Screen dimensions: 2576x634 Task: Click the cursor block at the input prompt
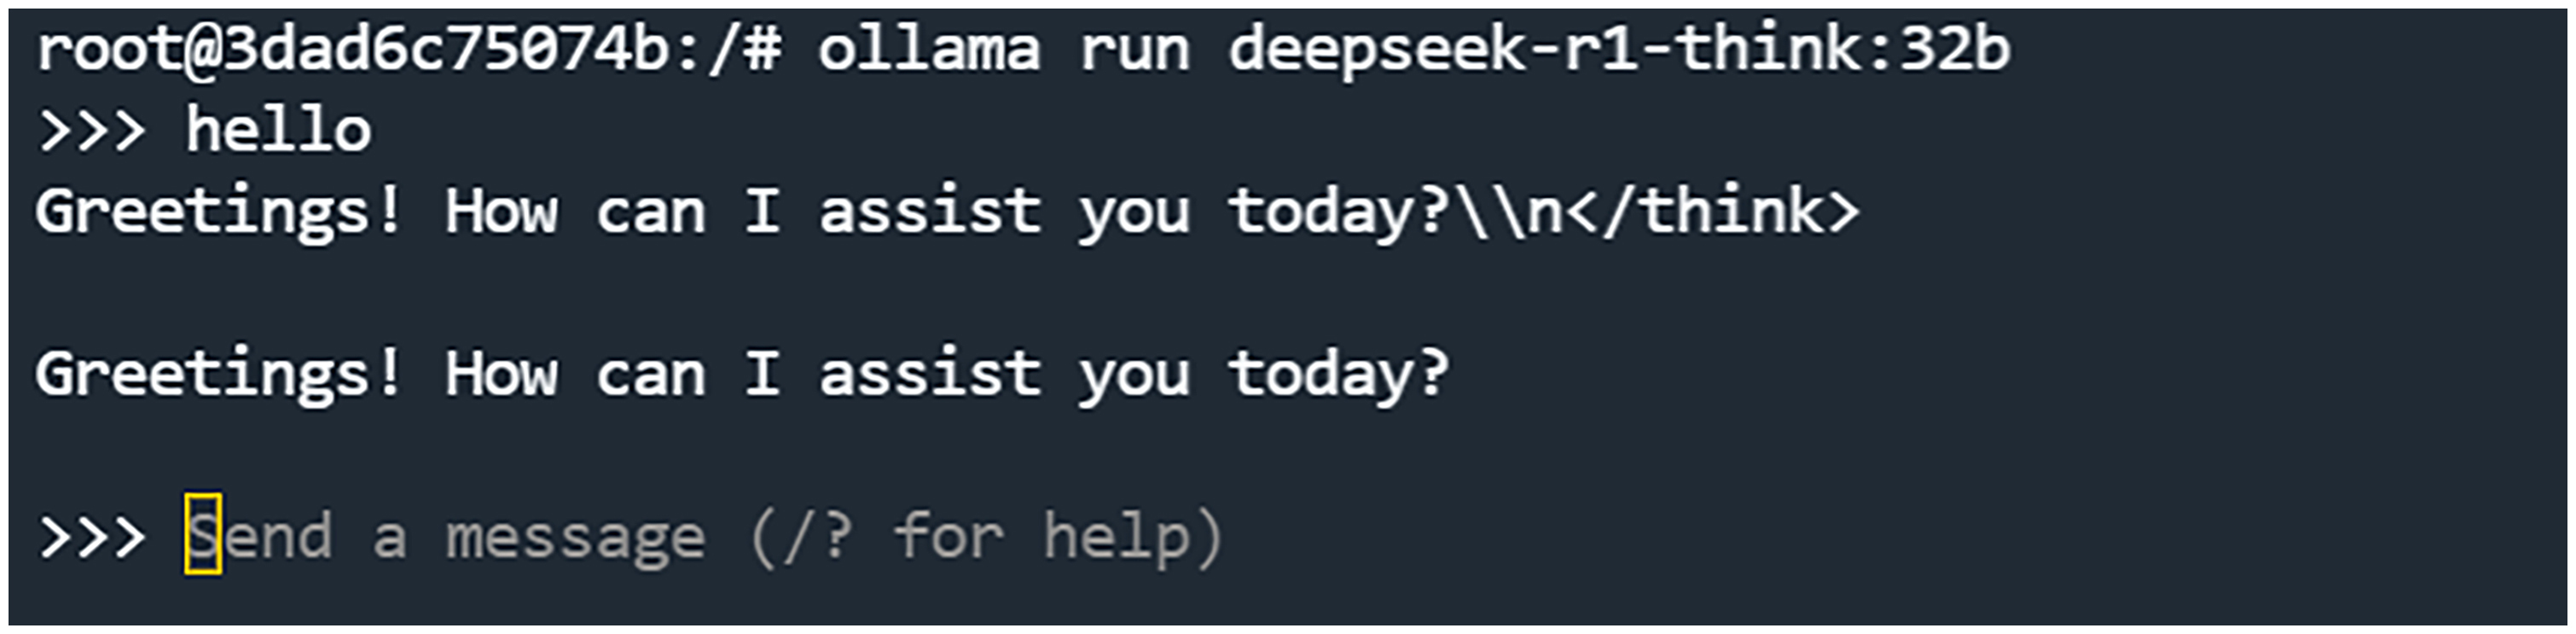click(x=203, y=534)
